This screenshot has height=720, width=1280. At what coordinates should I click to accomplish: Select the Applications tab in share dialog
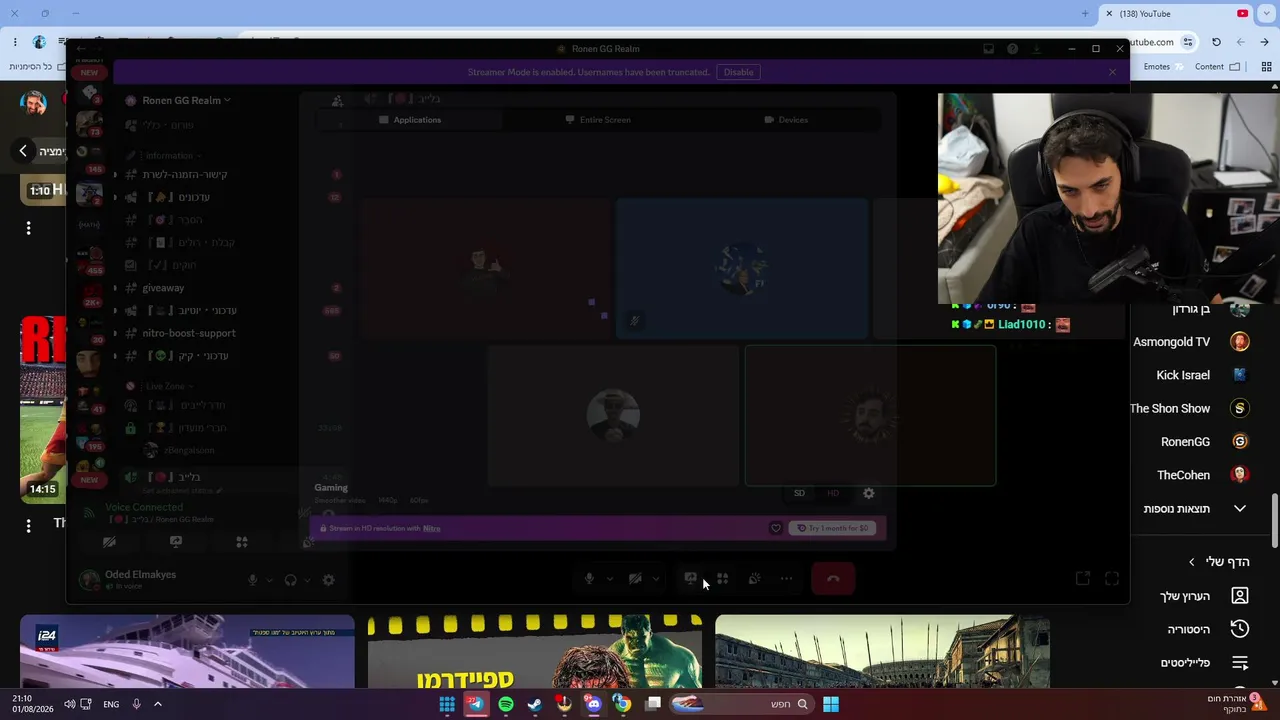pyautogui.click(x=410, y=120)
